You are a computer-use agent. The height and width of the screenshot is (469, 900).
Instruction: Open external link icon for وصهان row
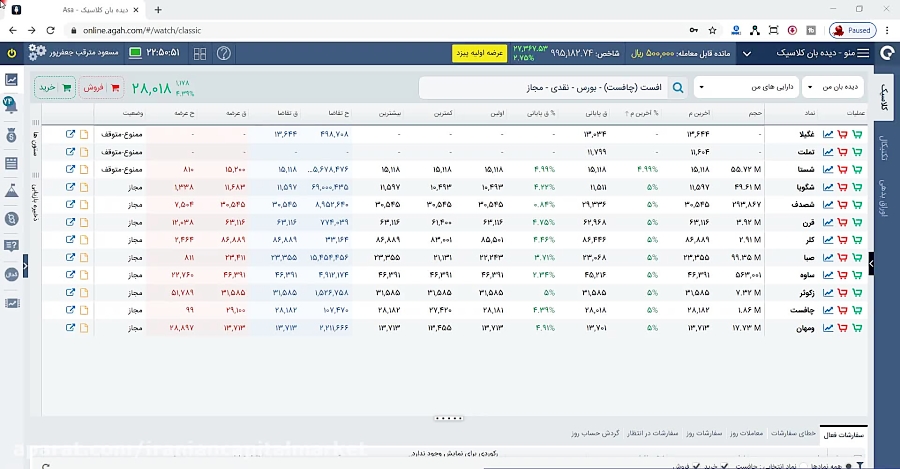(x=70, y=328)
